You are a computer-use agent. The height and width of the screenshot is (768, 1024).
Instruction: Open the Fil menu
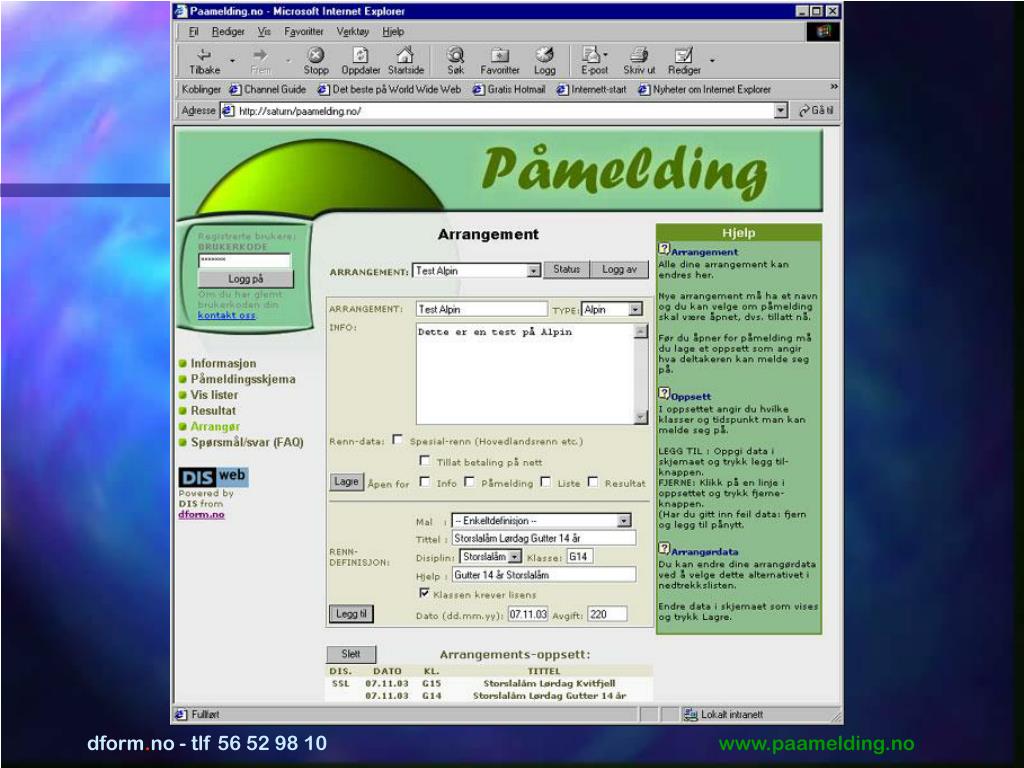tap(193, 31)
